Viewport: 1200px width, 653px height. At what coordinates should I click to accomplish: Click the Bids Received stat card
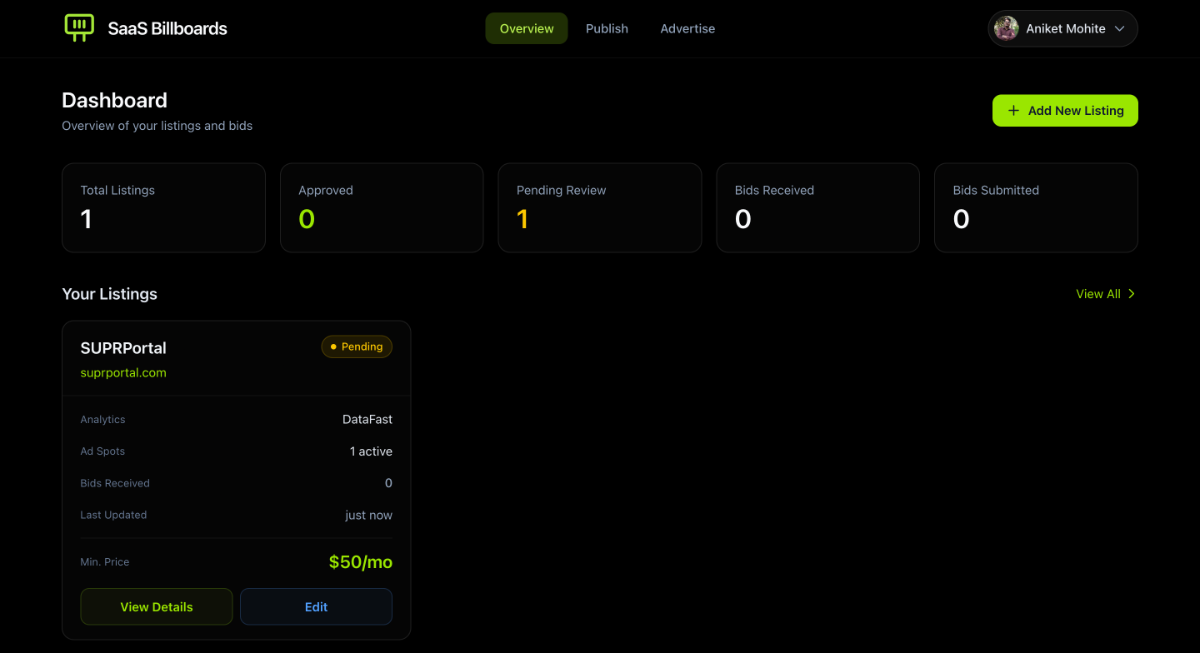[817, 207]
